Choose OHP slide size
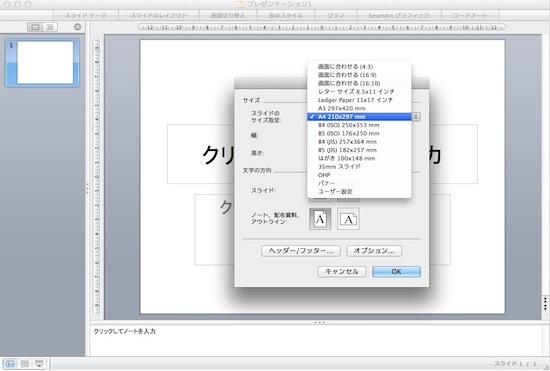This screenshot has height=371, width=550. click(359, 175)
